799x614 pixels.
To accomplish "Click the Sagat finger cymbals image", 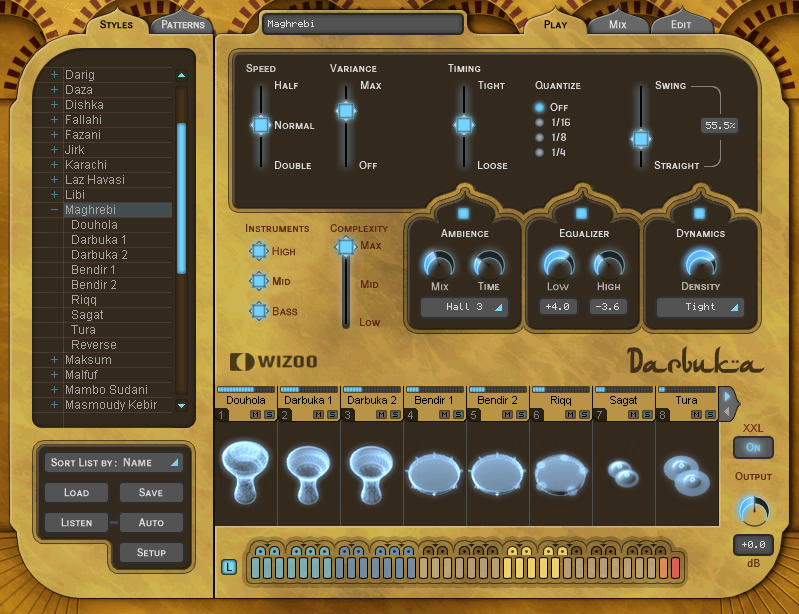I will coord(624,474).
